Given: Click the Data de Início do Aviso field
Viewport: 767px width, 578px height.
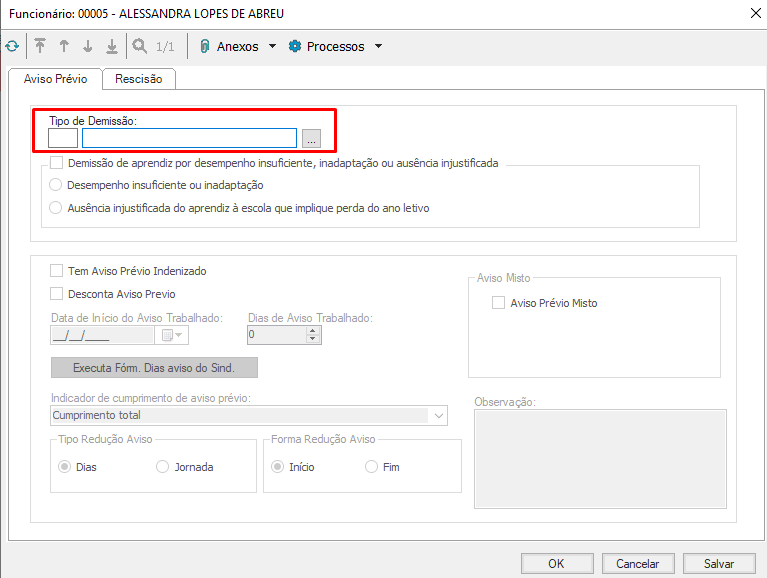Looking at the screenshot, I should tap(102, 335).
